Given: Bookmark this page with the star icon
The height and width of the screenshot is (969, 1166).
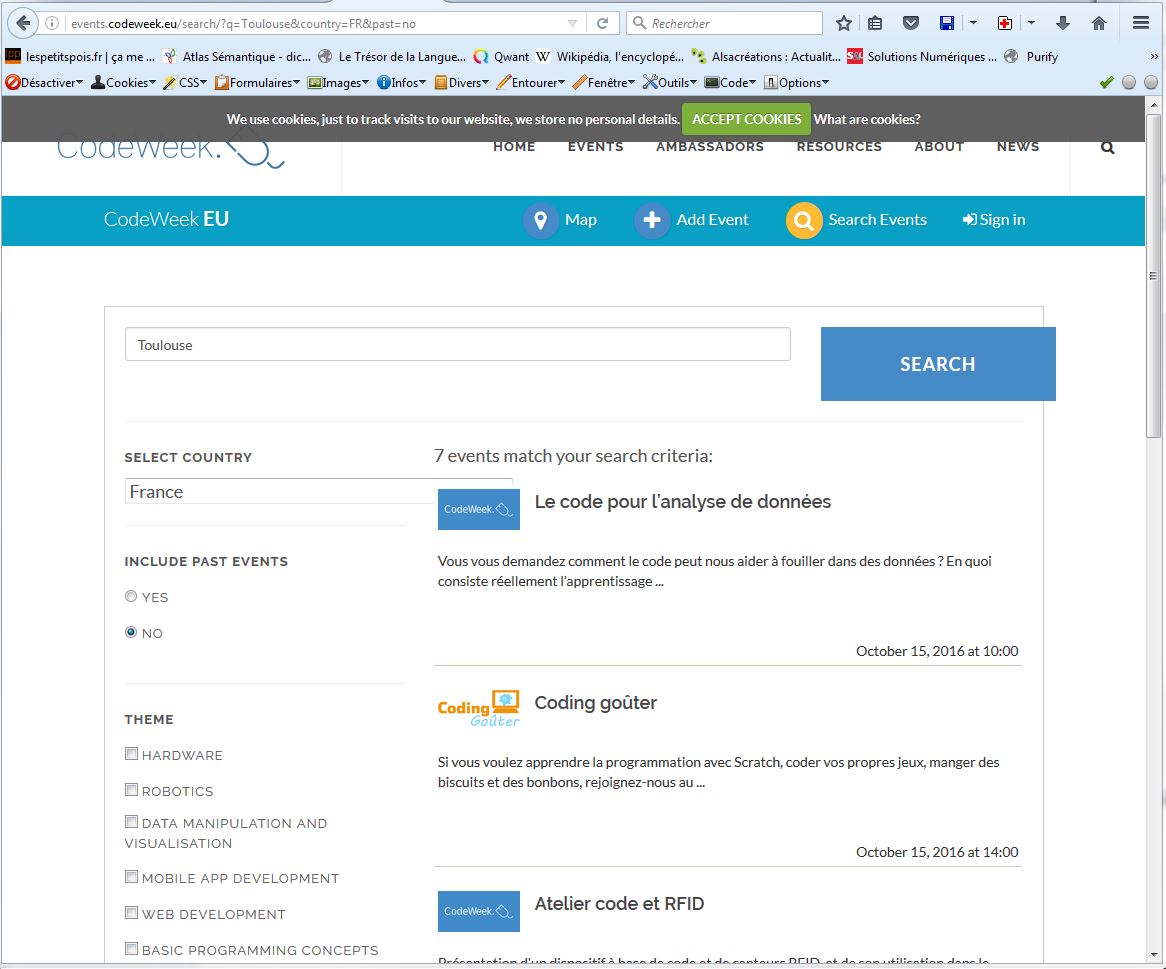Looking at the screenshot, I should [843, 23].
